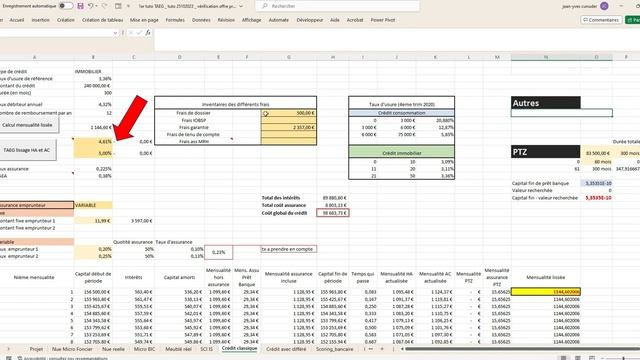Select the yellow Frais de dossier 500,00 € cell
This screenshot has width=640, height=360.
(x=289, y=113)
